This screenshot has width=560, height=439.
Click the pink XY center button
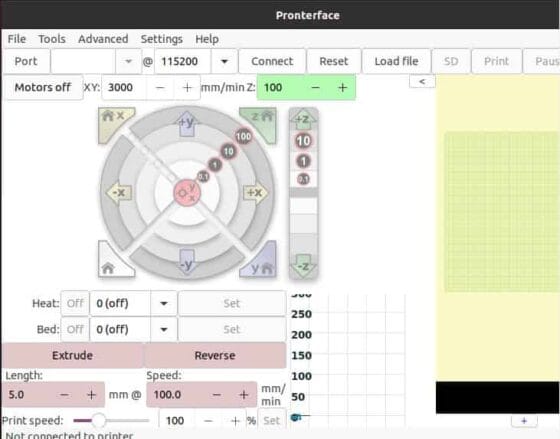click(x=187, y=193)
